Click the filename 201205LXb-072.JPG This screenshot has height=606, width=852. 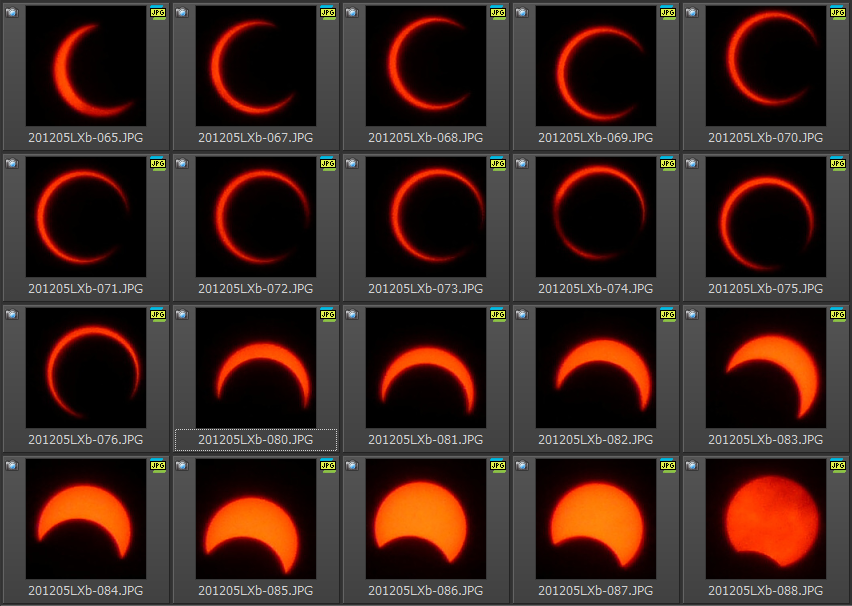(256, 289)
